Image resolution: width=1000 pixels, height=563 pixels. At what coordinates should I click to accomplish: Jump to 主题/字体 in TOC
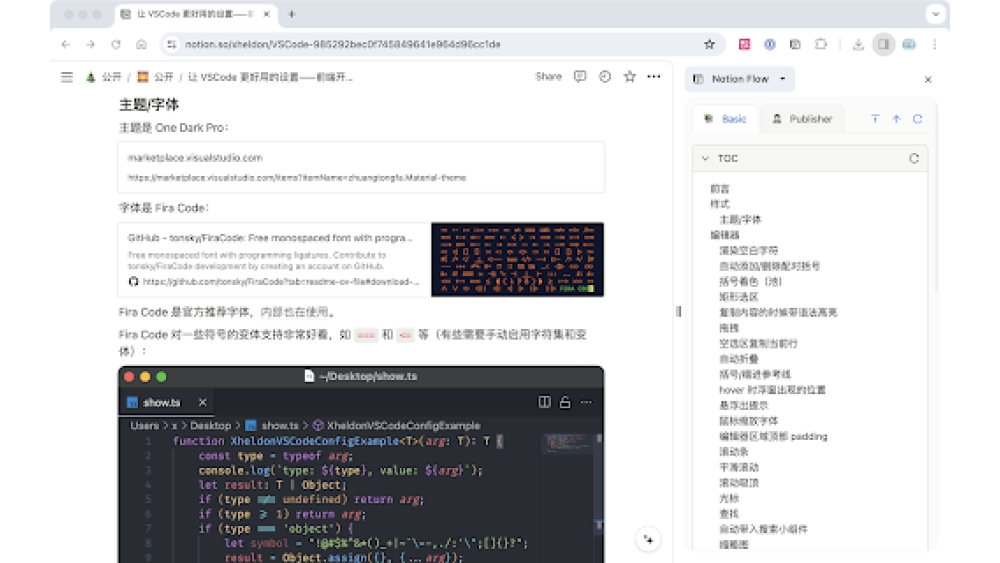point(740,219)
